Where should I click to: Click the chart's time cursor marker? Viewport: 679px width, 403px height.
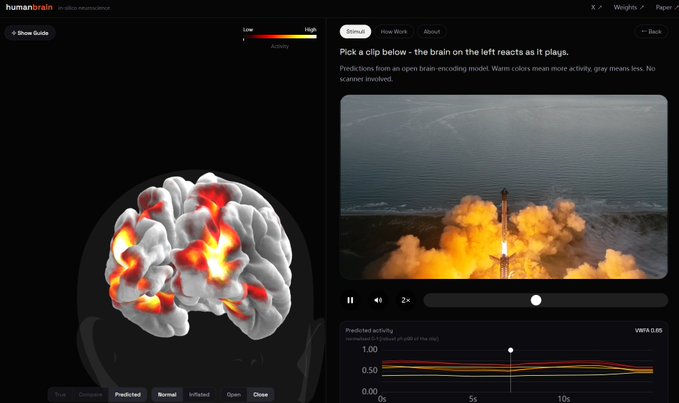511,350
